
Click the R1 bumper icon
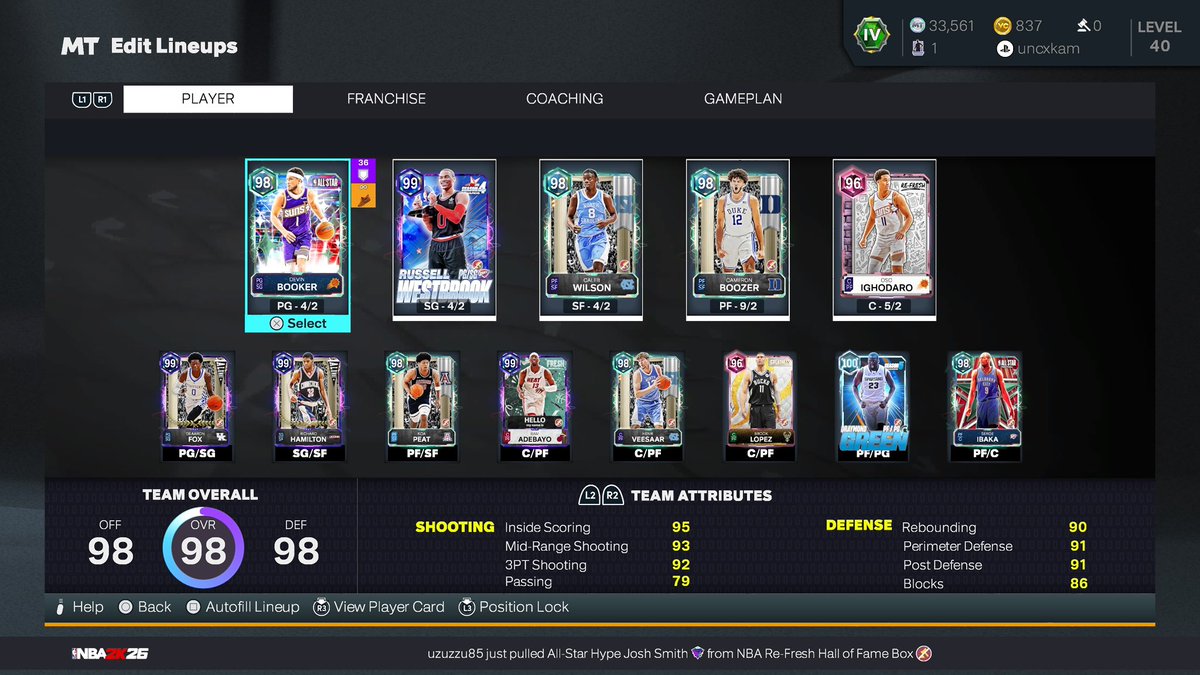click(x=102, y=99)
